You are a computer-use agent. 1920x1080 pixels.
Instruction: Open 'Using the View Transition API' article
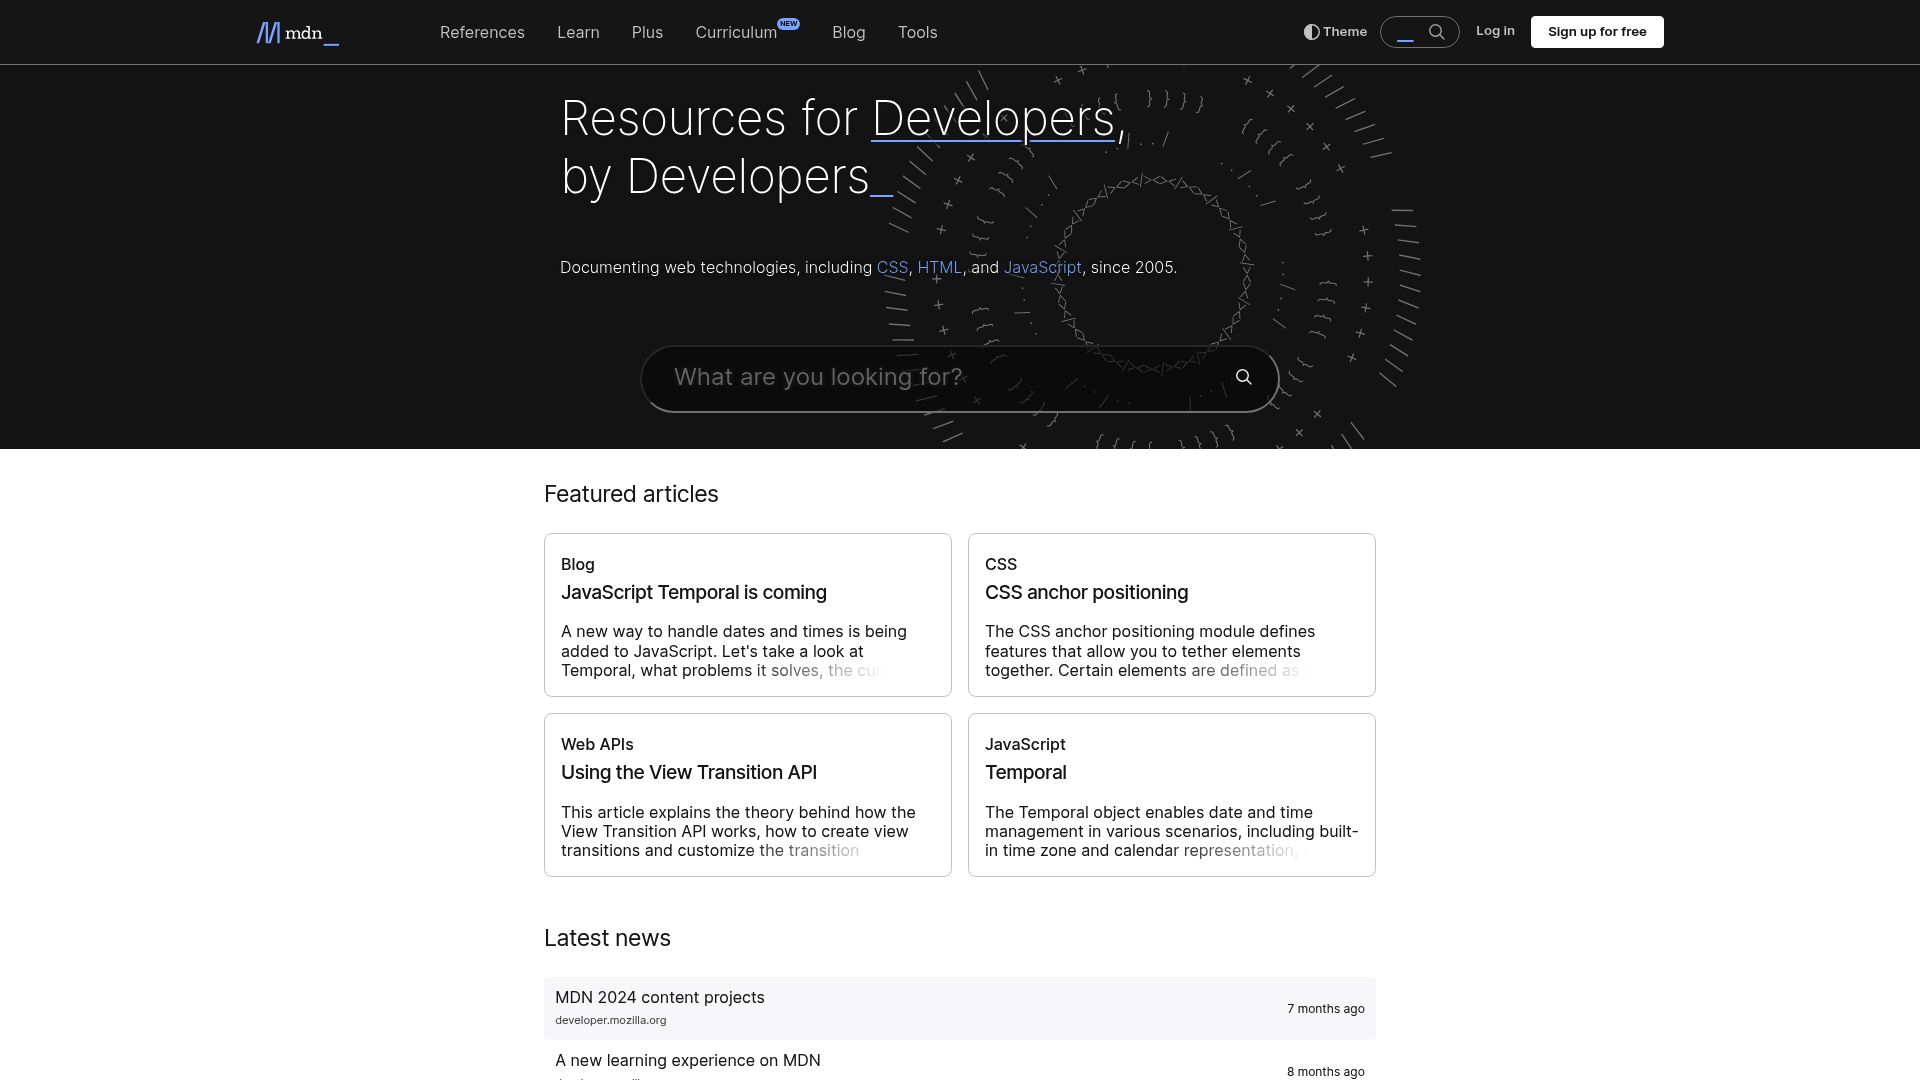click(689, 773)
